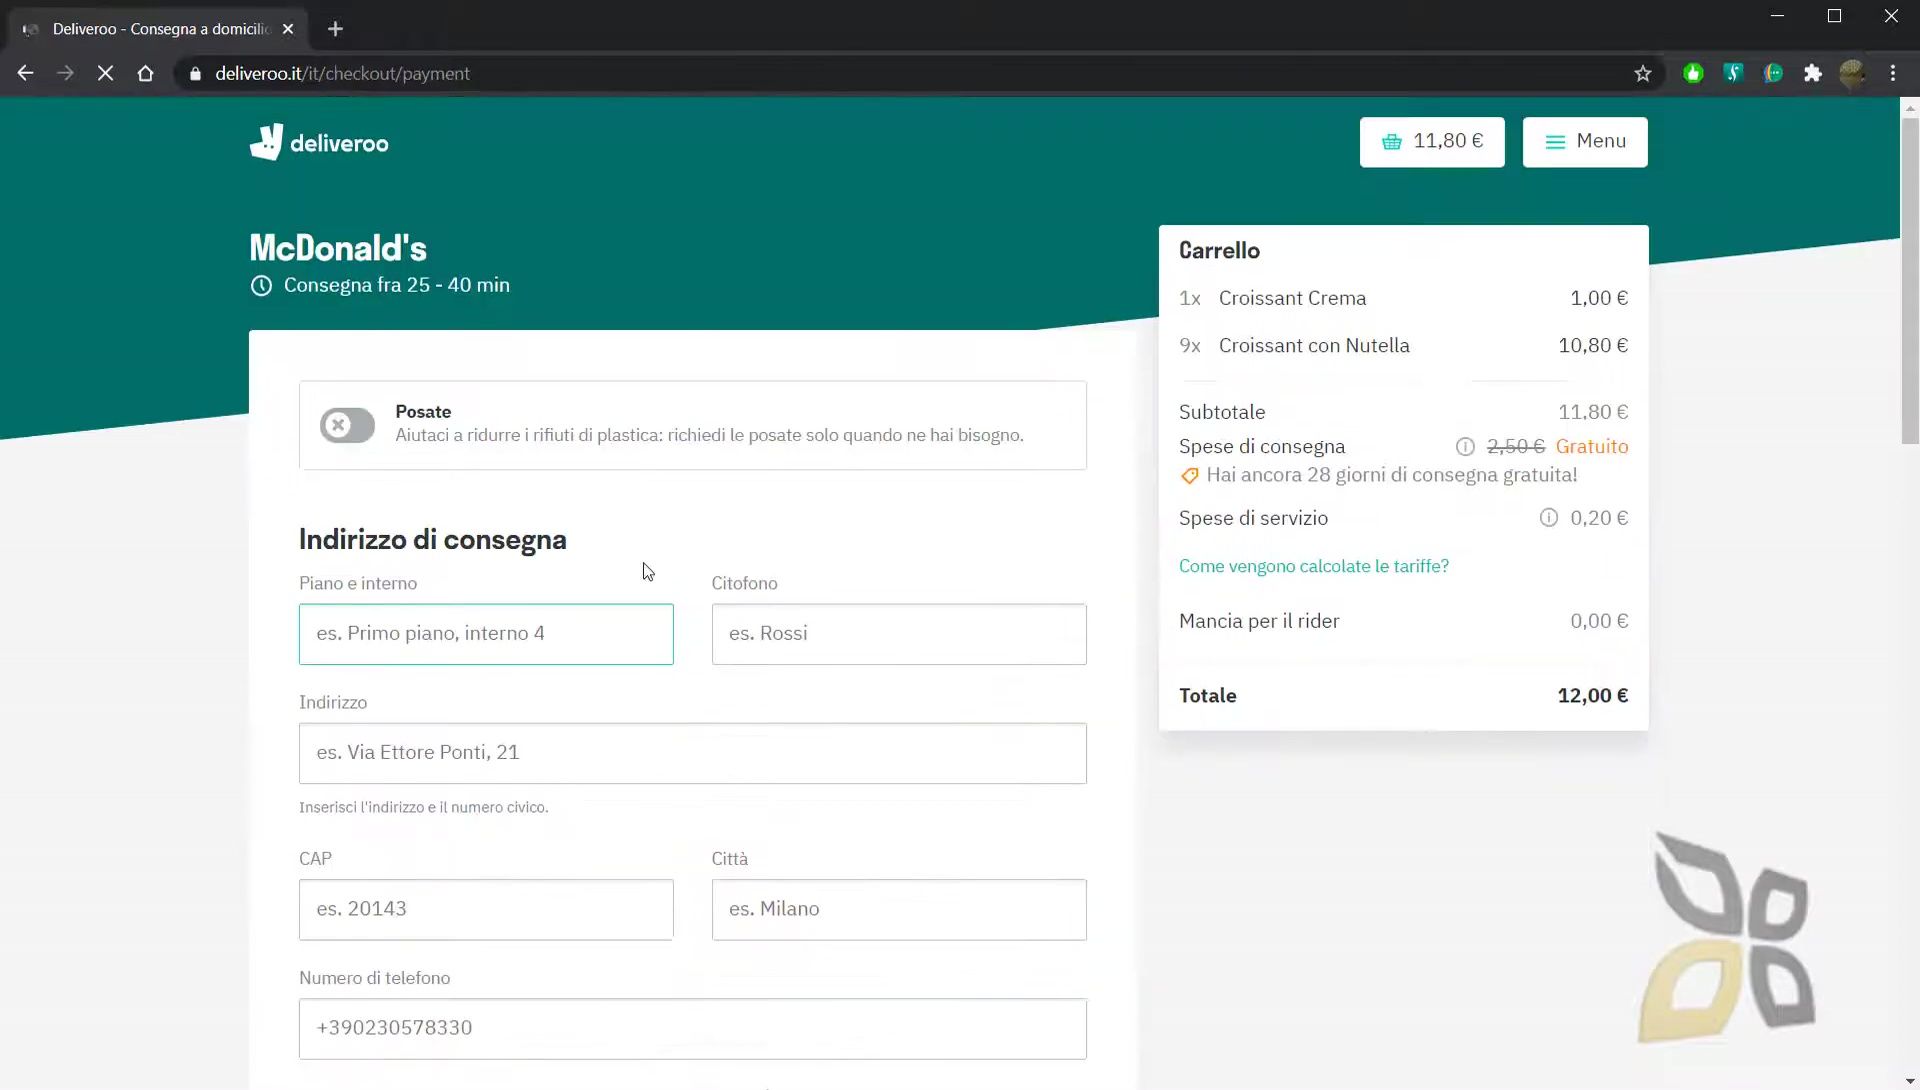Open the Menu button
The image size is (1920, 1090).
click(x=1584, y=142)
